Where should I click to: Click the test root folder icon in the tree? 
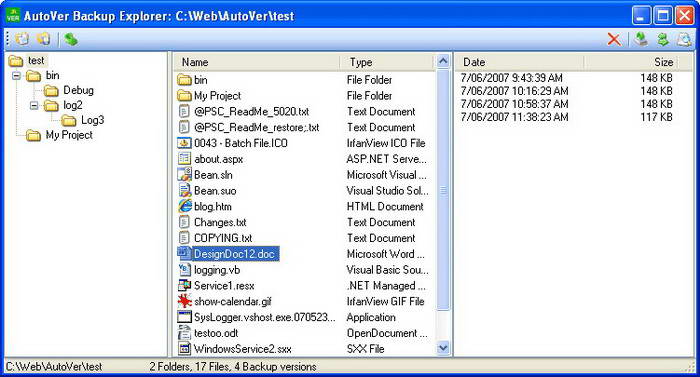point(16,61)
